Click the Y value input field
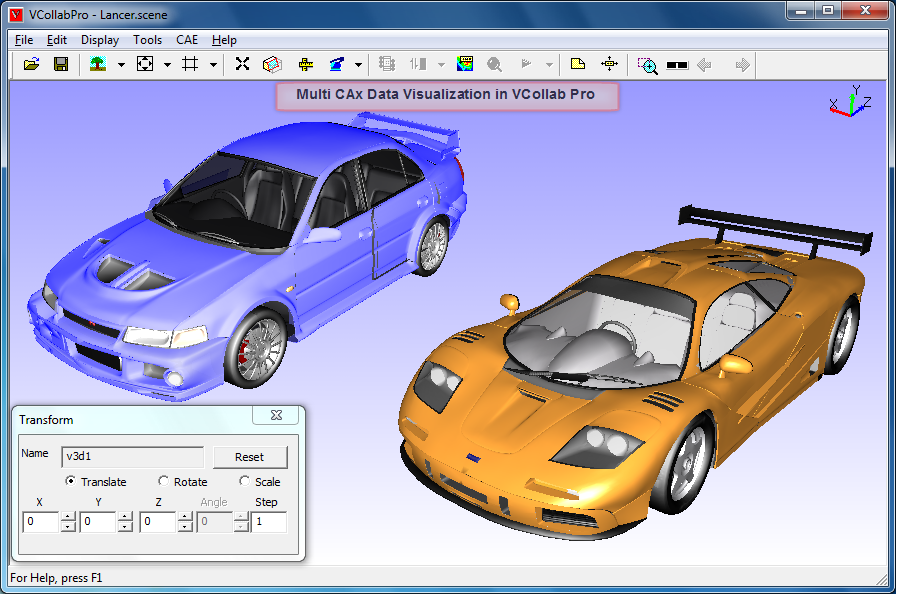Image resolution: width=900 pixels, height=600 pixels. (x=98, y=522)
